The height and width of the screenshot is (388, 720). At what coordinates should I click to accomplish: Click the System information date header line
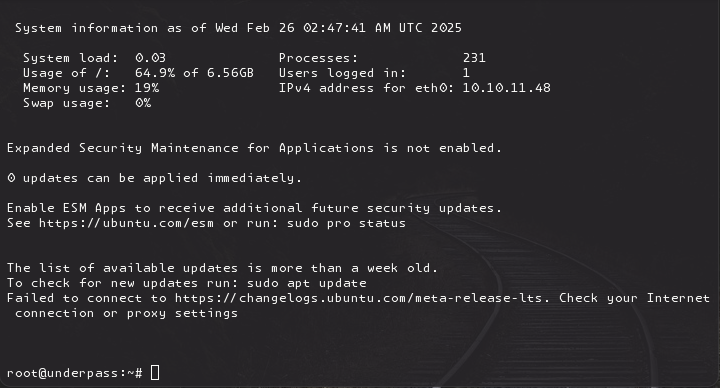[238, 28]
